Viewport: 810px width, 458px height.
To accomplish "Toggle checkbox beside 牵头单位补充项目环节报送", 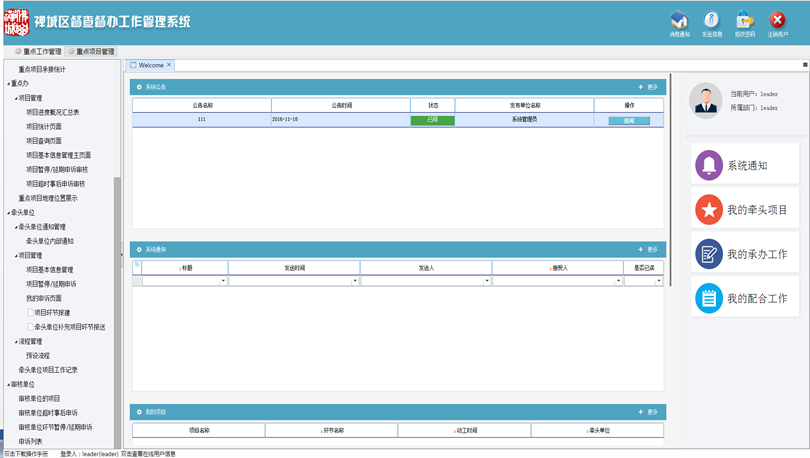I will pyautogui.click(x=30, y=327).
